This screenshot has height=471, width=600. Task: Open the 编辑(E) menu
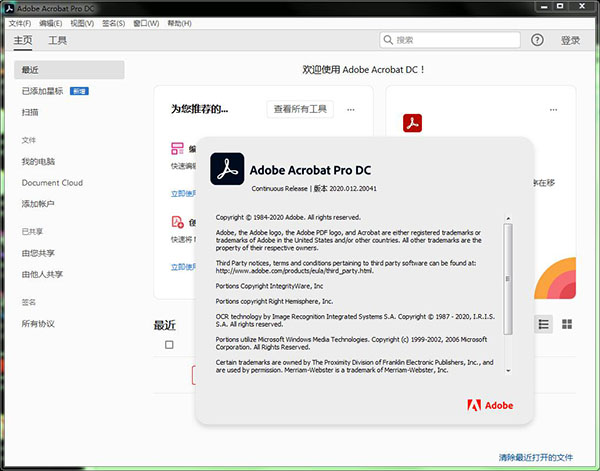point(51,23)
